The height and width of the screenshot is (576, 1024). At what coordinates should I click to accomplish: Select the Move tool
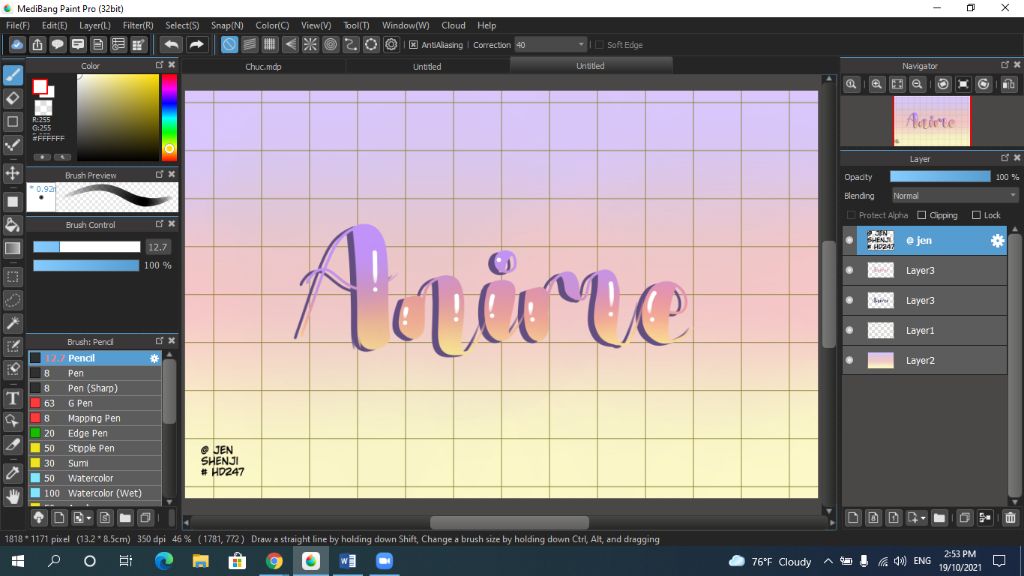[13, 173]
